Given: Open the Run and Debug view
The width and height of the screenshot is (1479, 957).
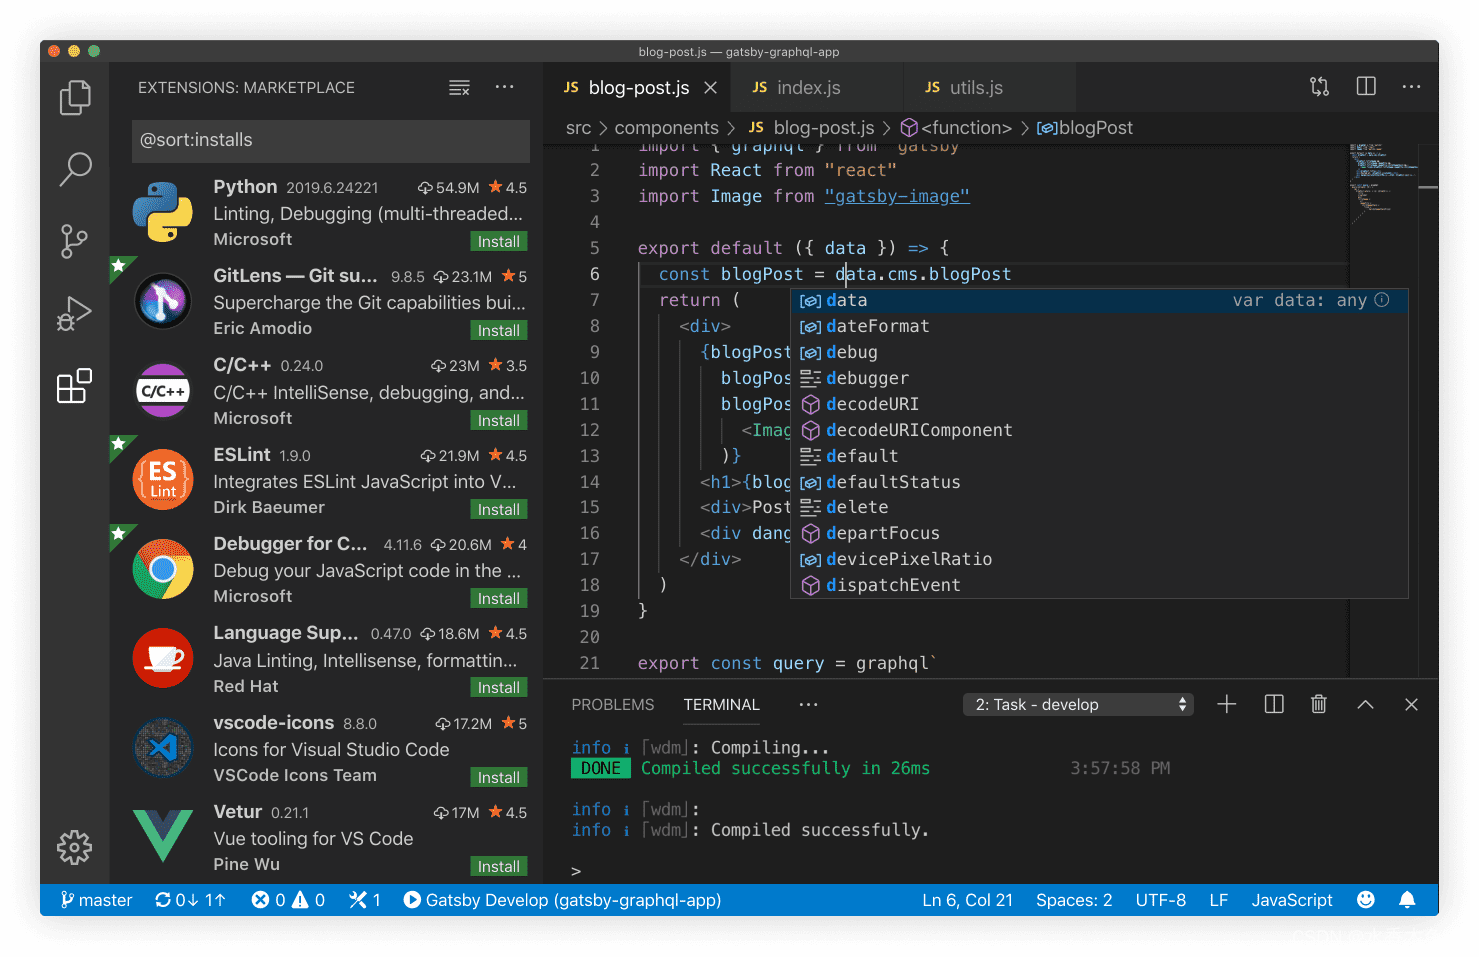Looking at the screenshot, I should [x=75, y=313].
